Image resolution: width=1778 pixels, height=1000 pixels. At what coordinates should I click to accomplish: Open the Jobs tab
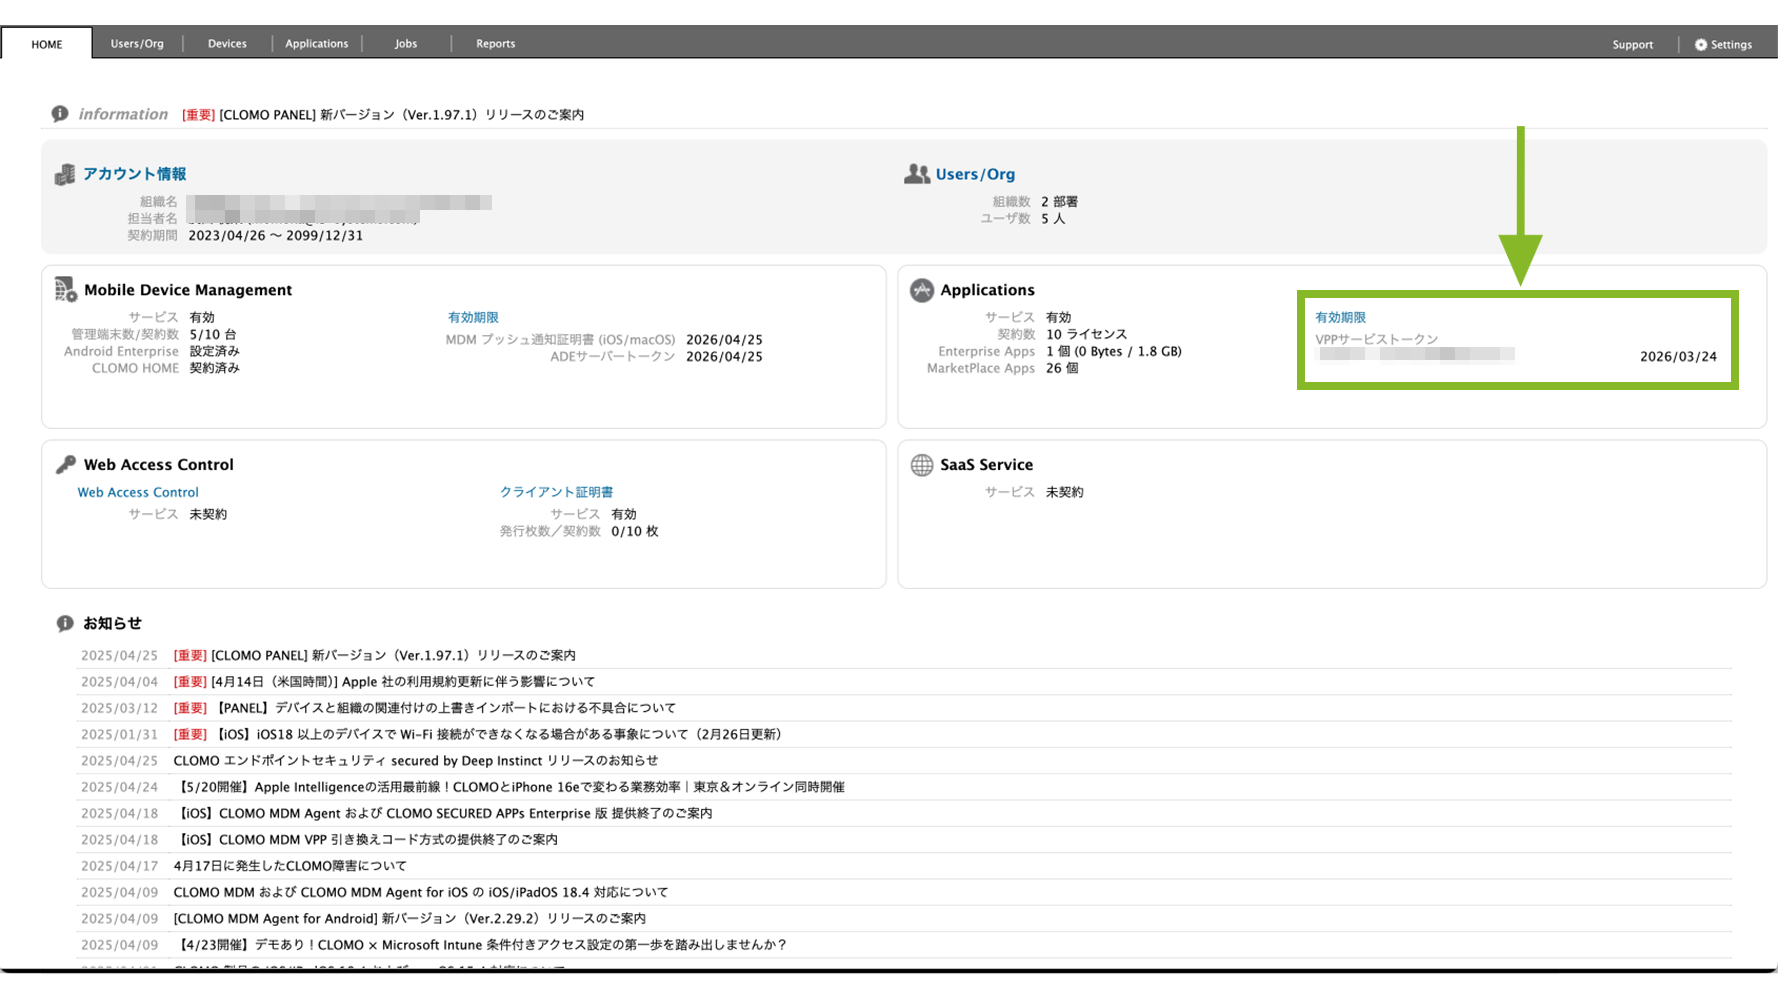point(406,44)
